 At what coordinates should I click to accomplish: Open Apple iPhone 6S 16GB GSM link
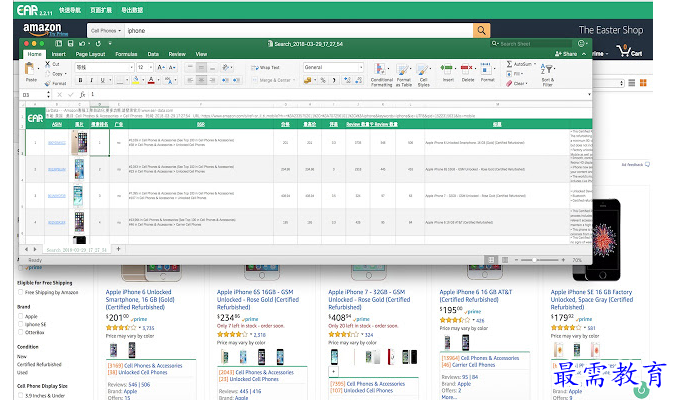pos(258,300)
